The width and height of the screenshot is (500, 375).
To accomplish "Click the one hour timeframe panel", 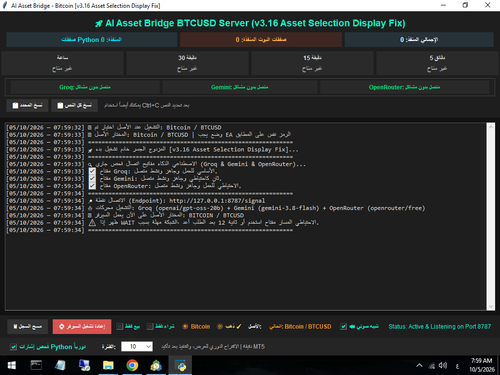I will tap(62, 63).
